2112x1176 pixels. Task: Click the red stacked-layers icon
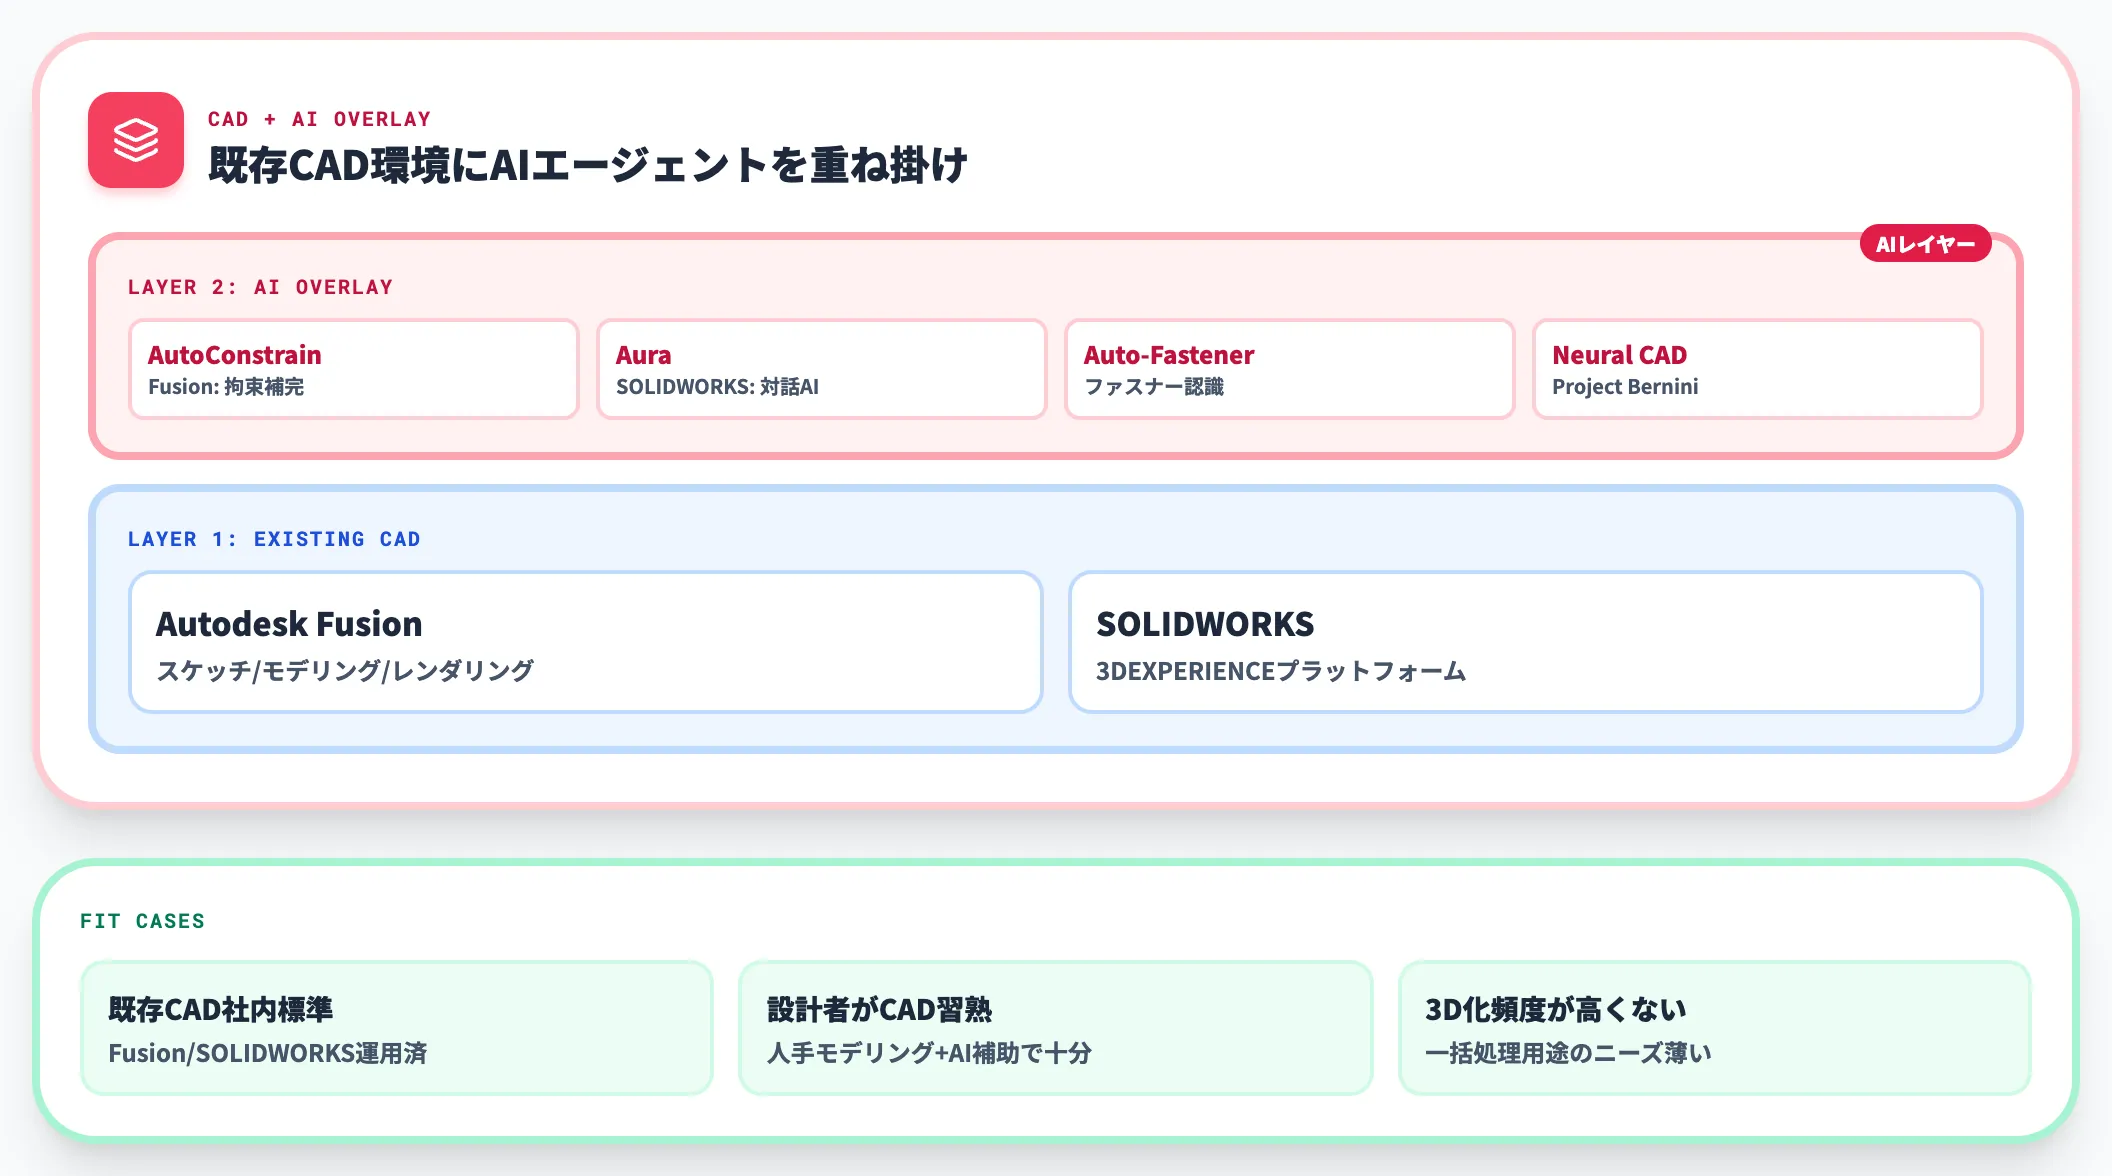(136, 140)
